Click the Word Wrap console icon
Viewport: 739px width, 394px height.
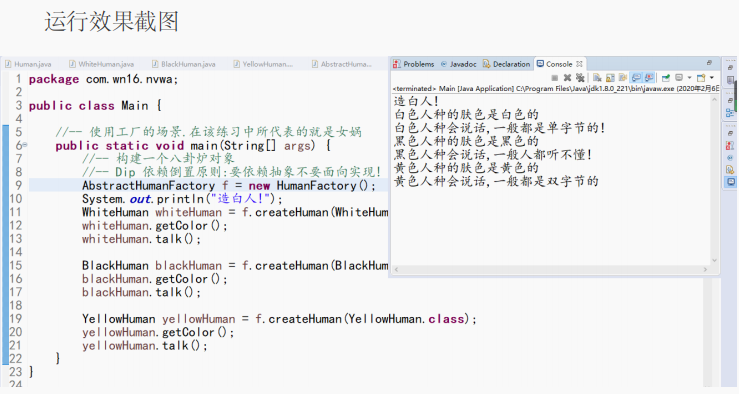[623, 78]
